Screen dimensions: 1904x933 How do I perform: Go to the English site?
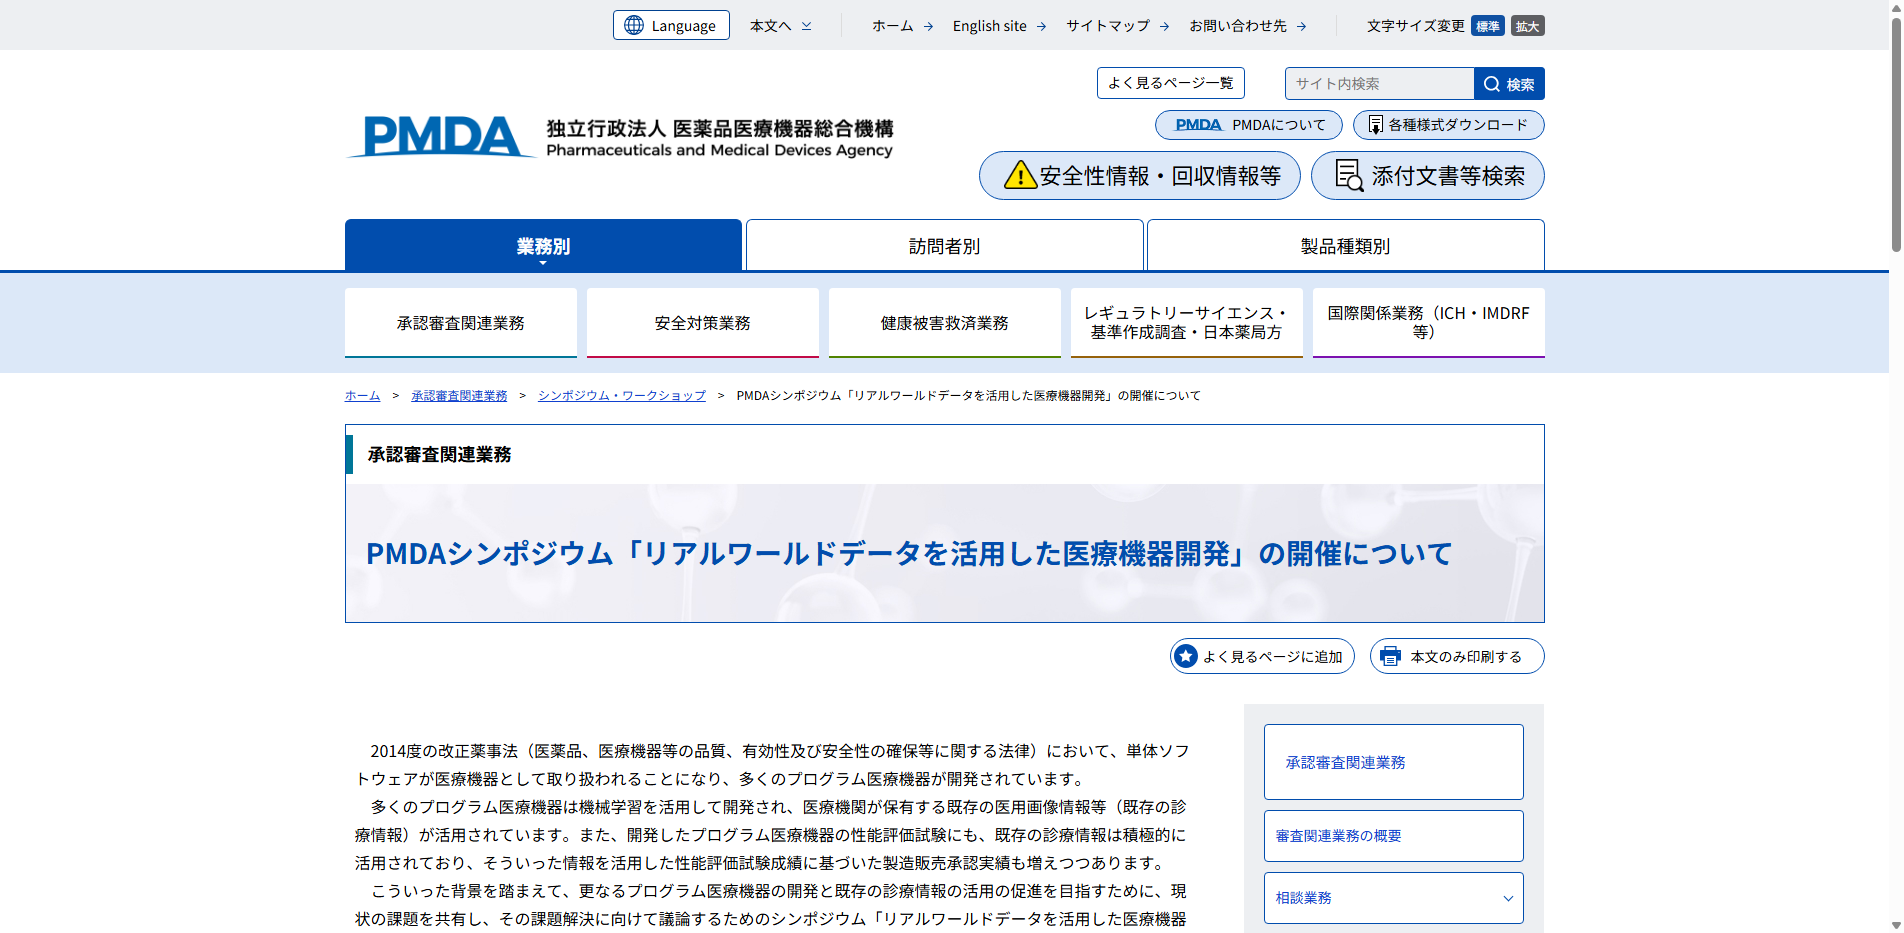pyautogui.click(x=989, y=25)
